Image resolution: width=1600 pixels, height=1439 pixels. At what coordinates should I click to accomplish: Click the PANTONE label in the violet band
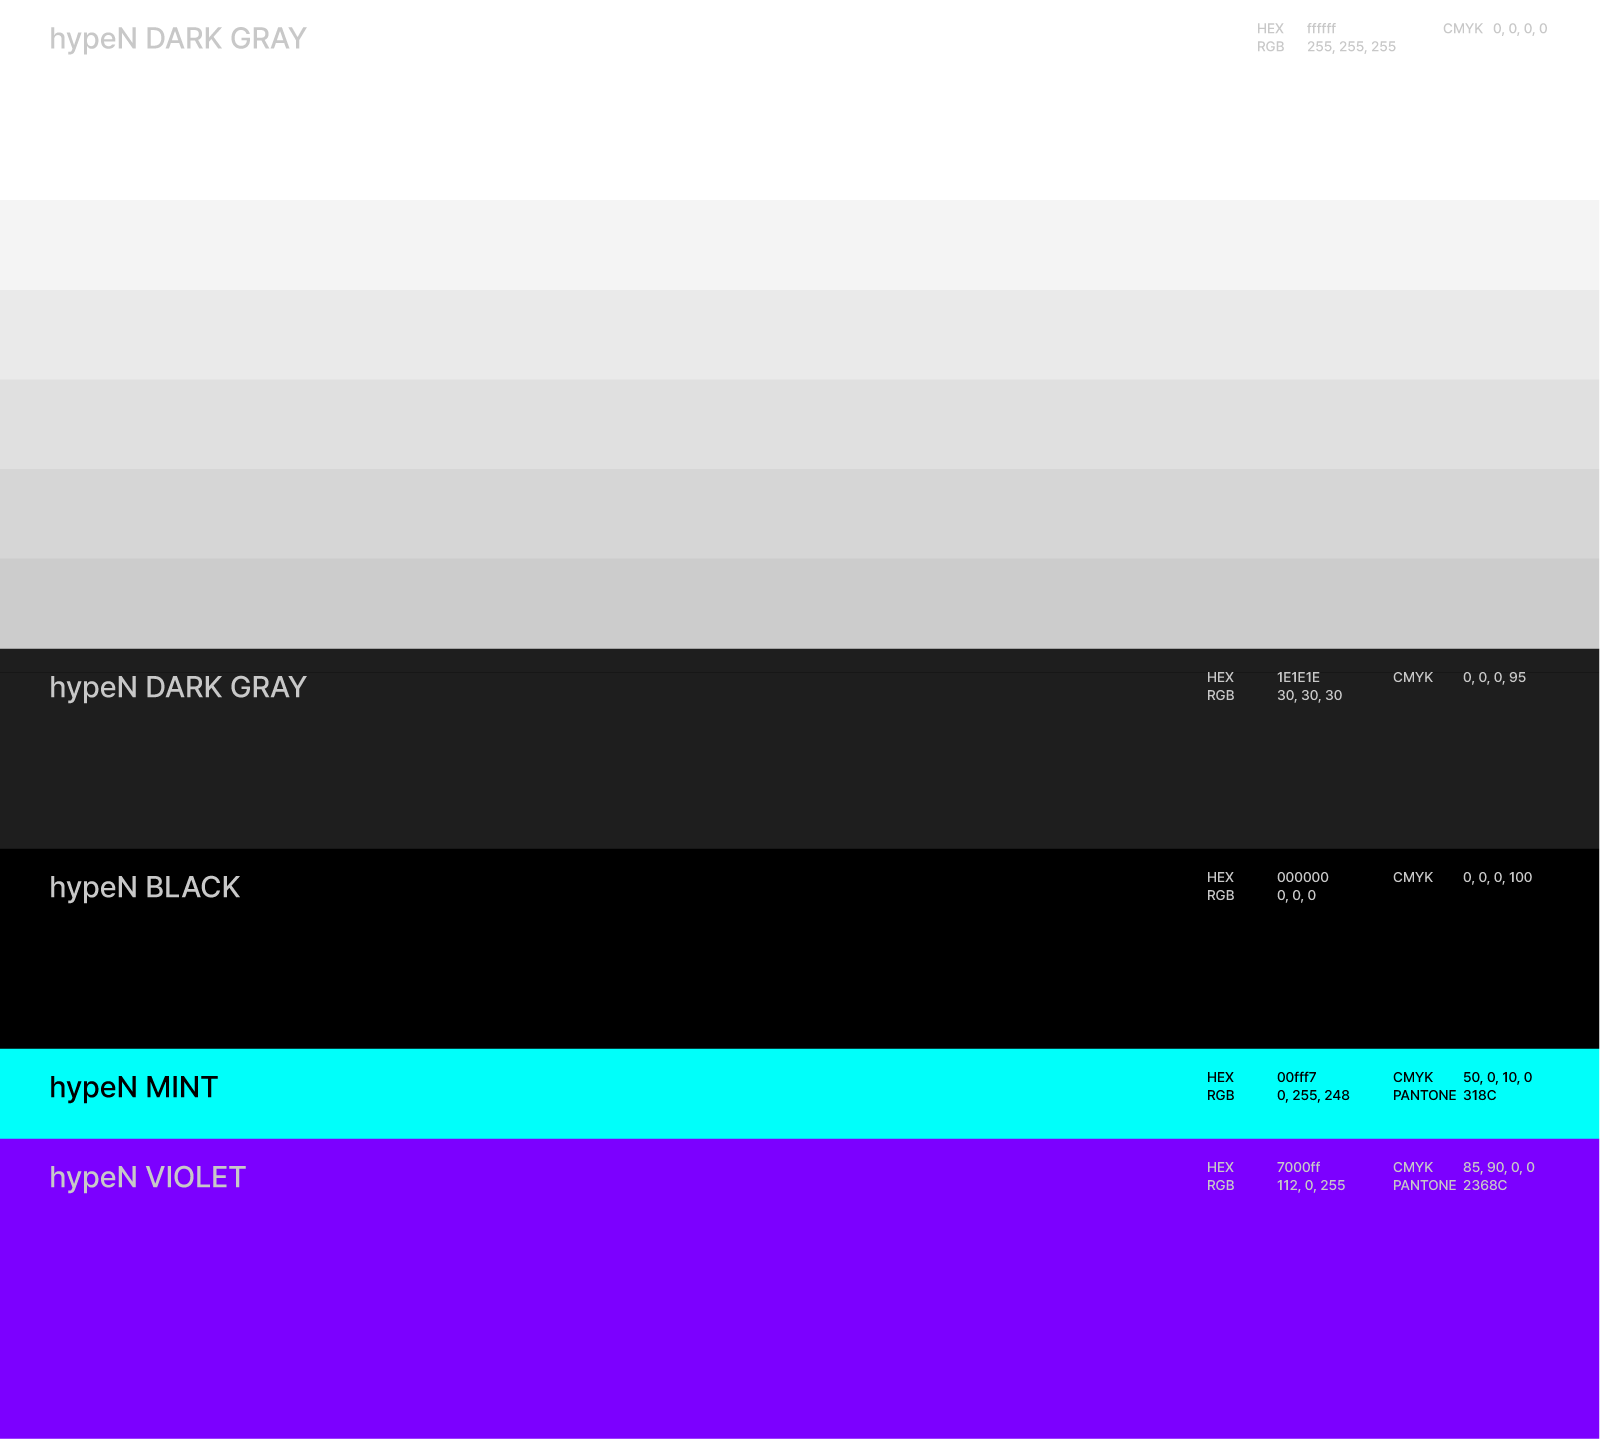click(x=1424, y=1186)
